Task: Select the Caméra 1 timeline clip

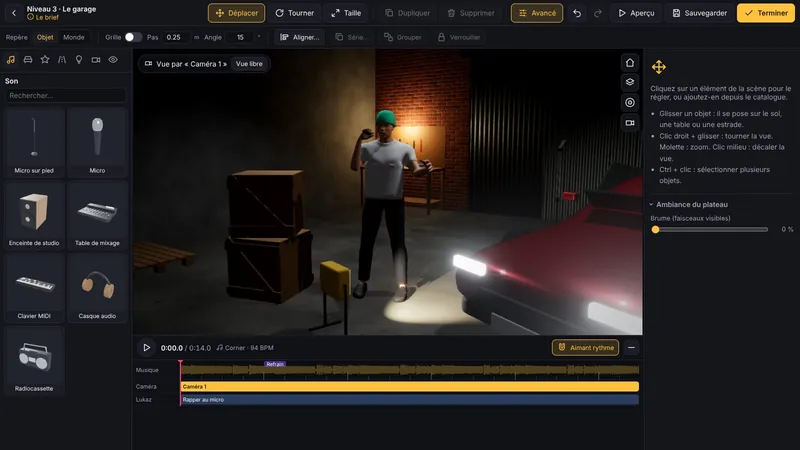Action: (410, 387)
